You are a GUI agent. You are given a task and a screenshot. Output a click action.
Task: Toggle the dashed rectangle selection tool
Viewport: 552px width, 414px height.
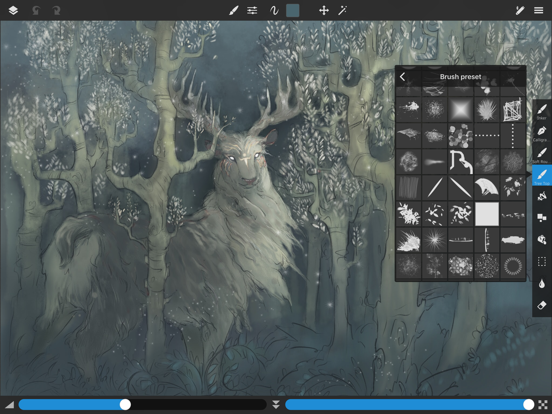click(542, 262)
